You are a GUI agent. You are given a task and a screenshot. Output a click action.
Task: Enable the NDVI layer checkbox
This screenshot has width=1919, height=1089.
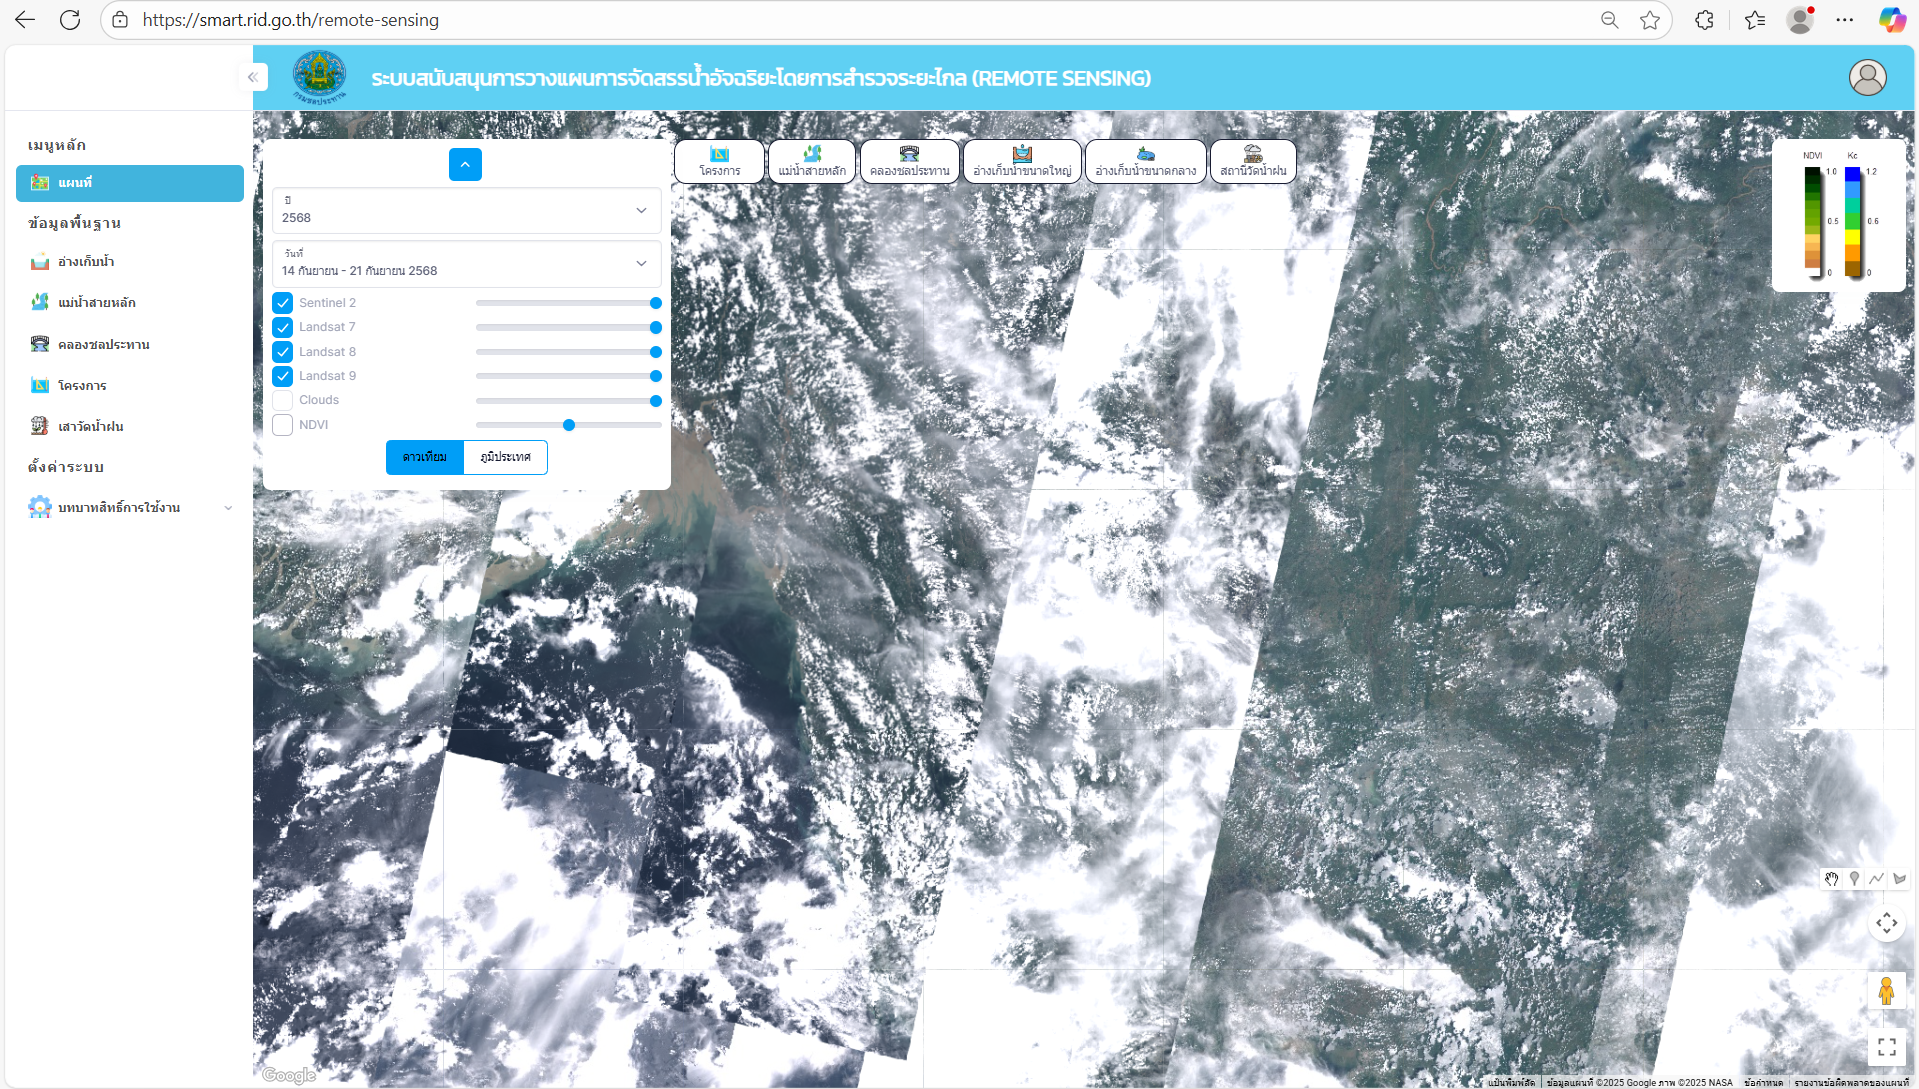pyautogui.click(x=283, y=425)
